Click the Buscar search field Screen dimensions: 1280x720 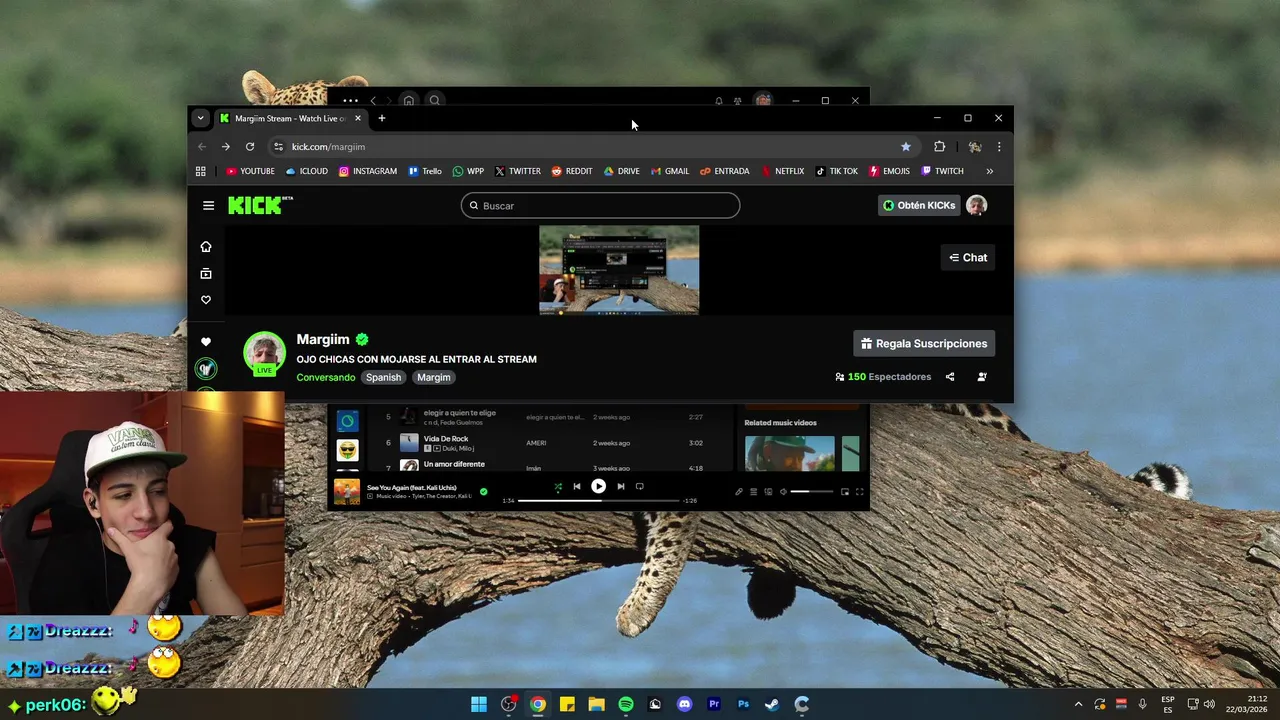pyautogui.click(x=600, y=206)
